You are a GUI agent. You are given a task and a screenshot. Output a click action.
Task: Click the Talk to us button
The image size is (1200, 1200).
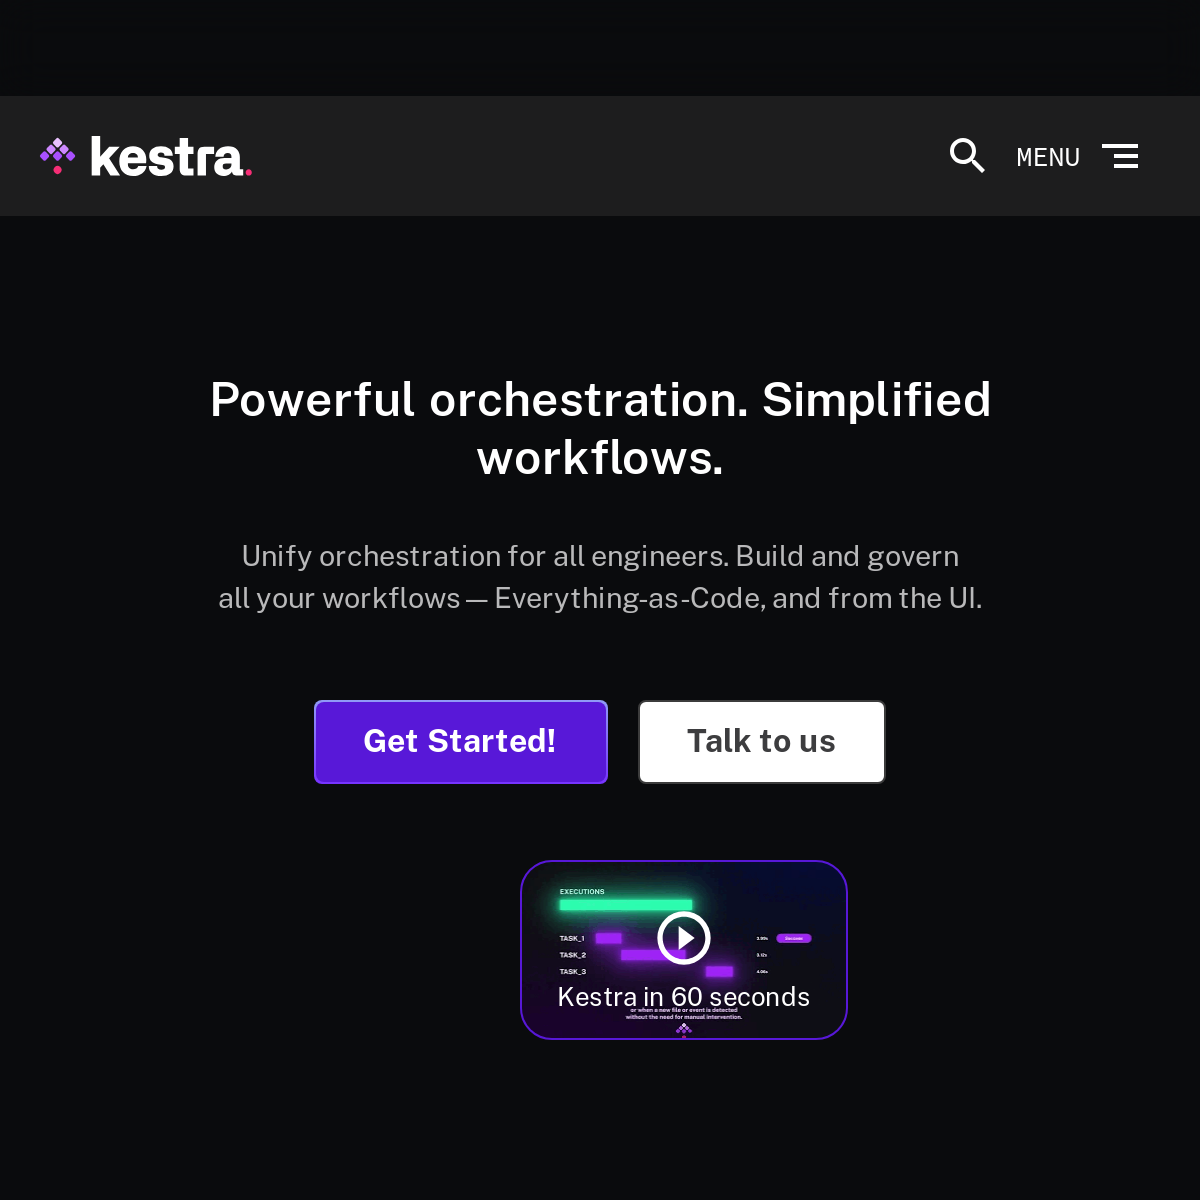point(762,742)
